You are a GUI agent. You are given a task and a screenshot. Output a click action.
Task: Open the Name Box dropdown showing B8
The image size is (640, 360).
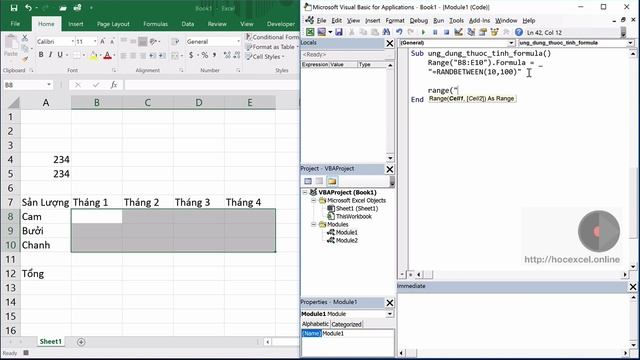click(x=49, y=84)
